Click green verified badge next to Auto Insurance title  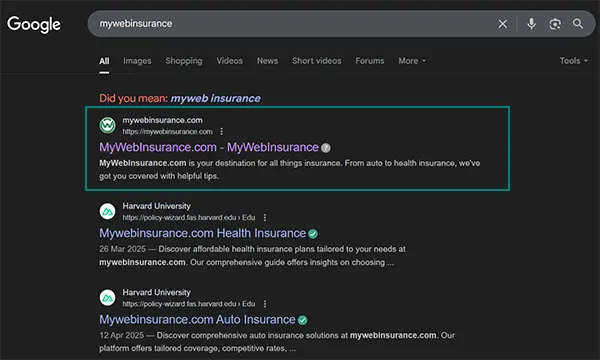(303, 320)
